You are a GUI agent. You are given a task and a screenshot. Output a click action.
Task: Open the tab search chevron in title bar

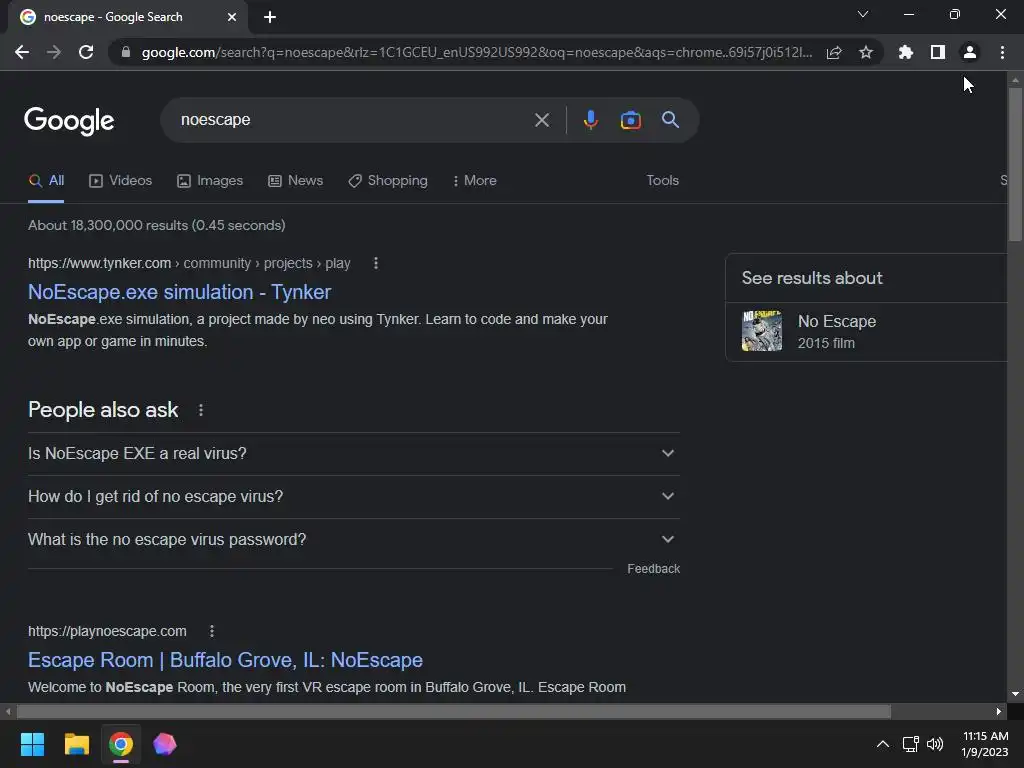click(863, 14)
